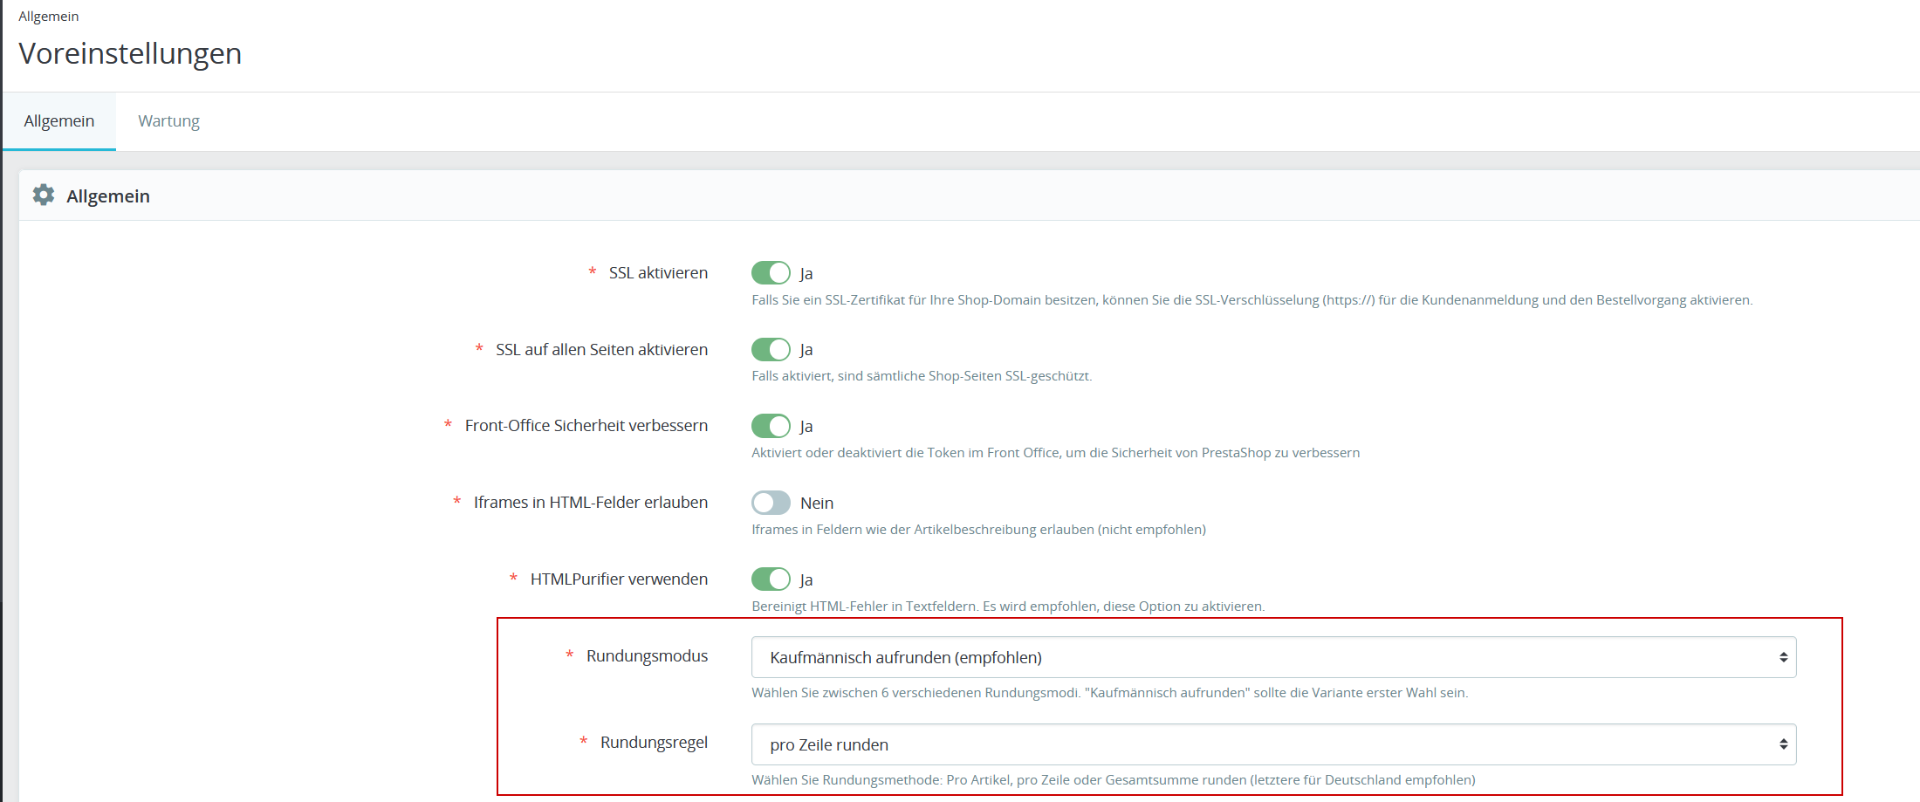1920x802 pixels.
Task: Click the 'Iframes in Feldern' hint text
Action: click(x=979, y=529)
